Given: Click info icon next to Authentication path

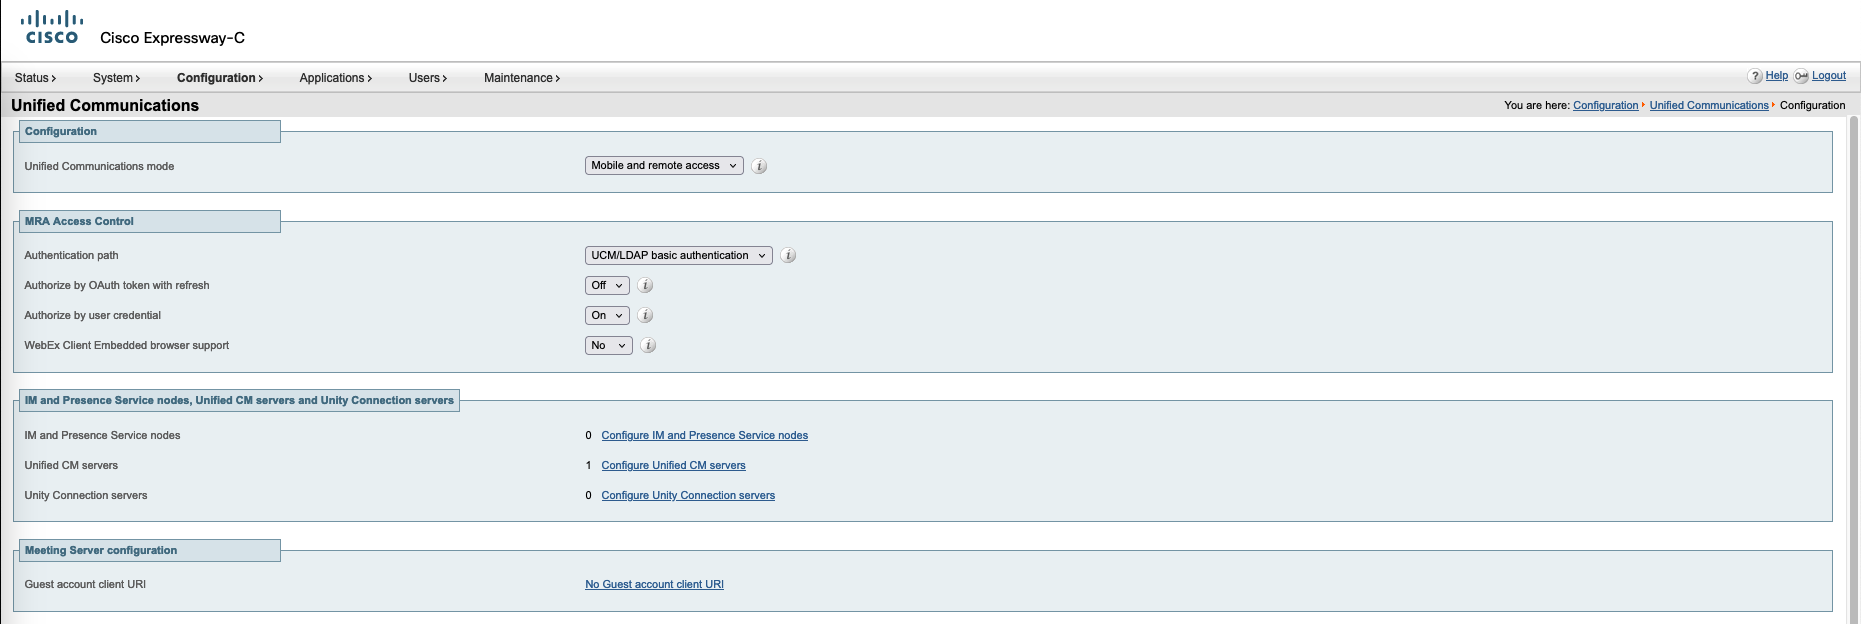Looking at the screenshot, I should click(788, 256).
